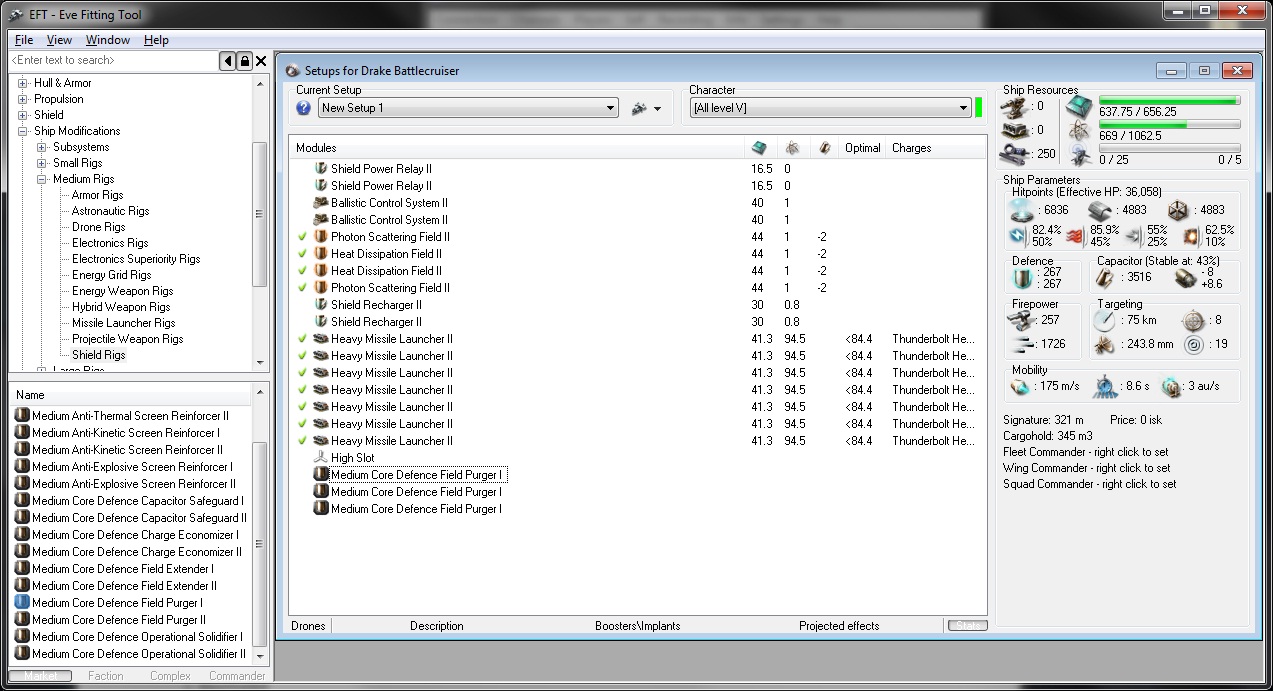Open the Character dropdown
Screen dimensions: 1273x691
(x=830, y=108)
